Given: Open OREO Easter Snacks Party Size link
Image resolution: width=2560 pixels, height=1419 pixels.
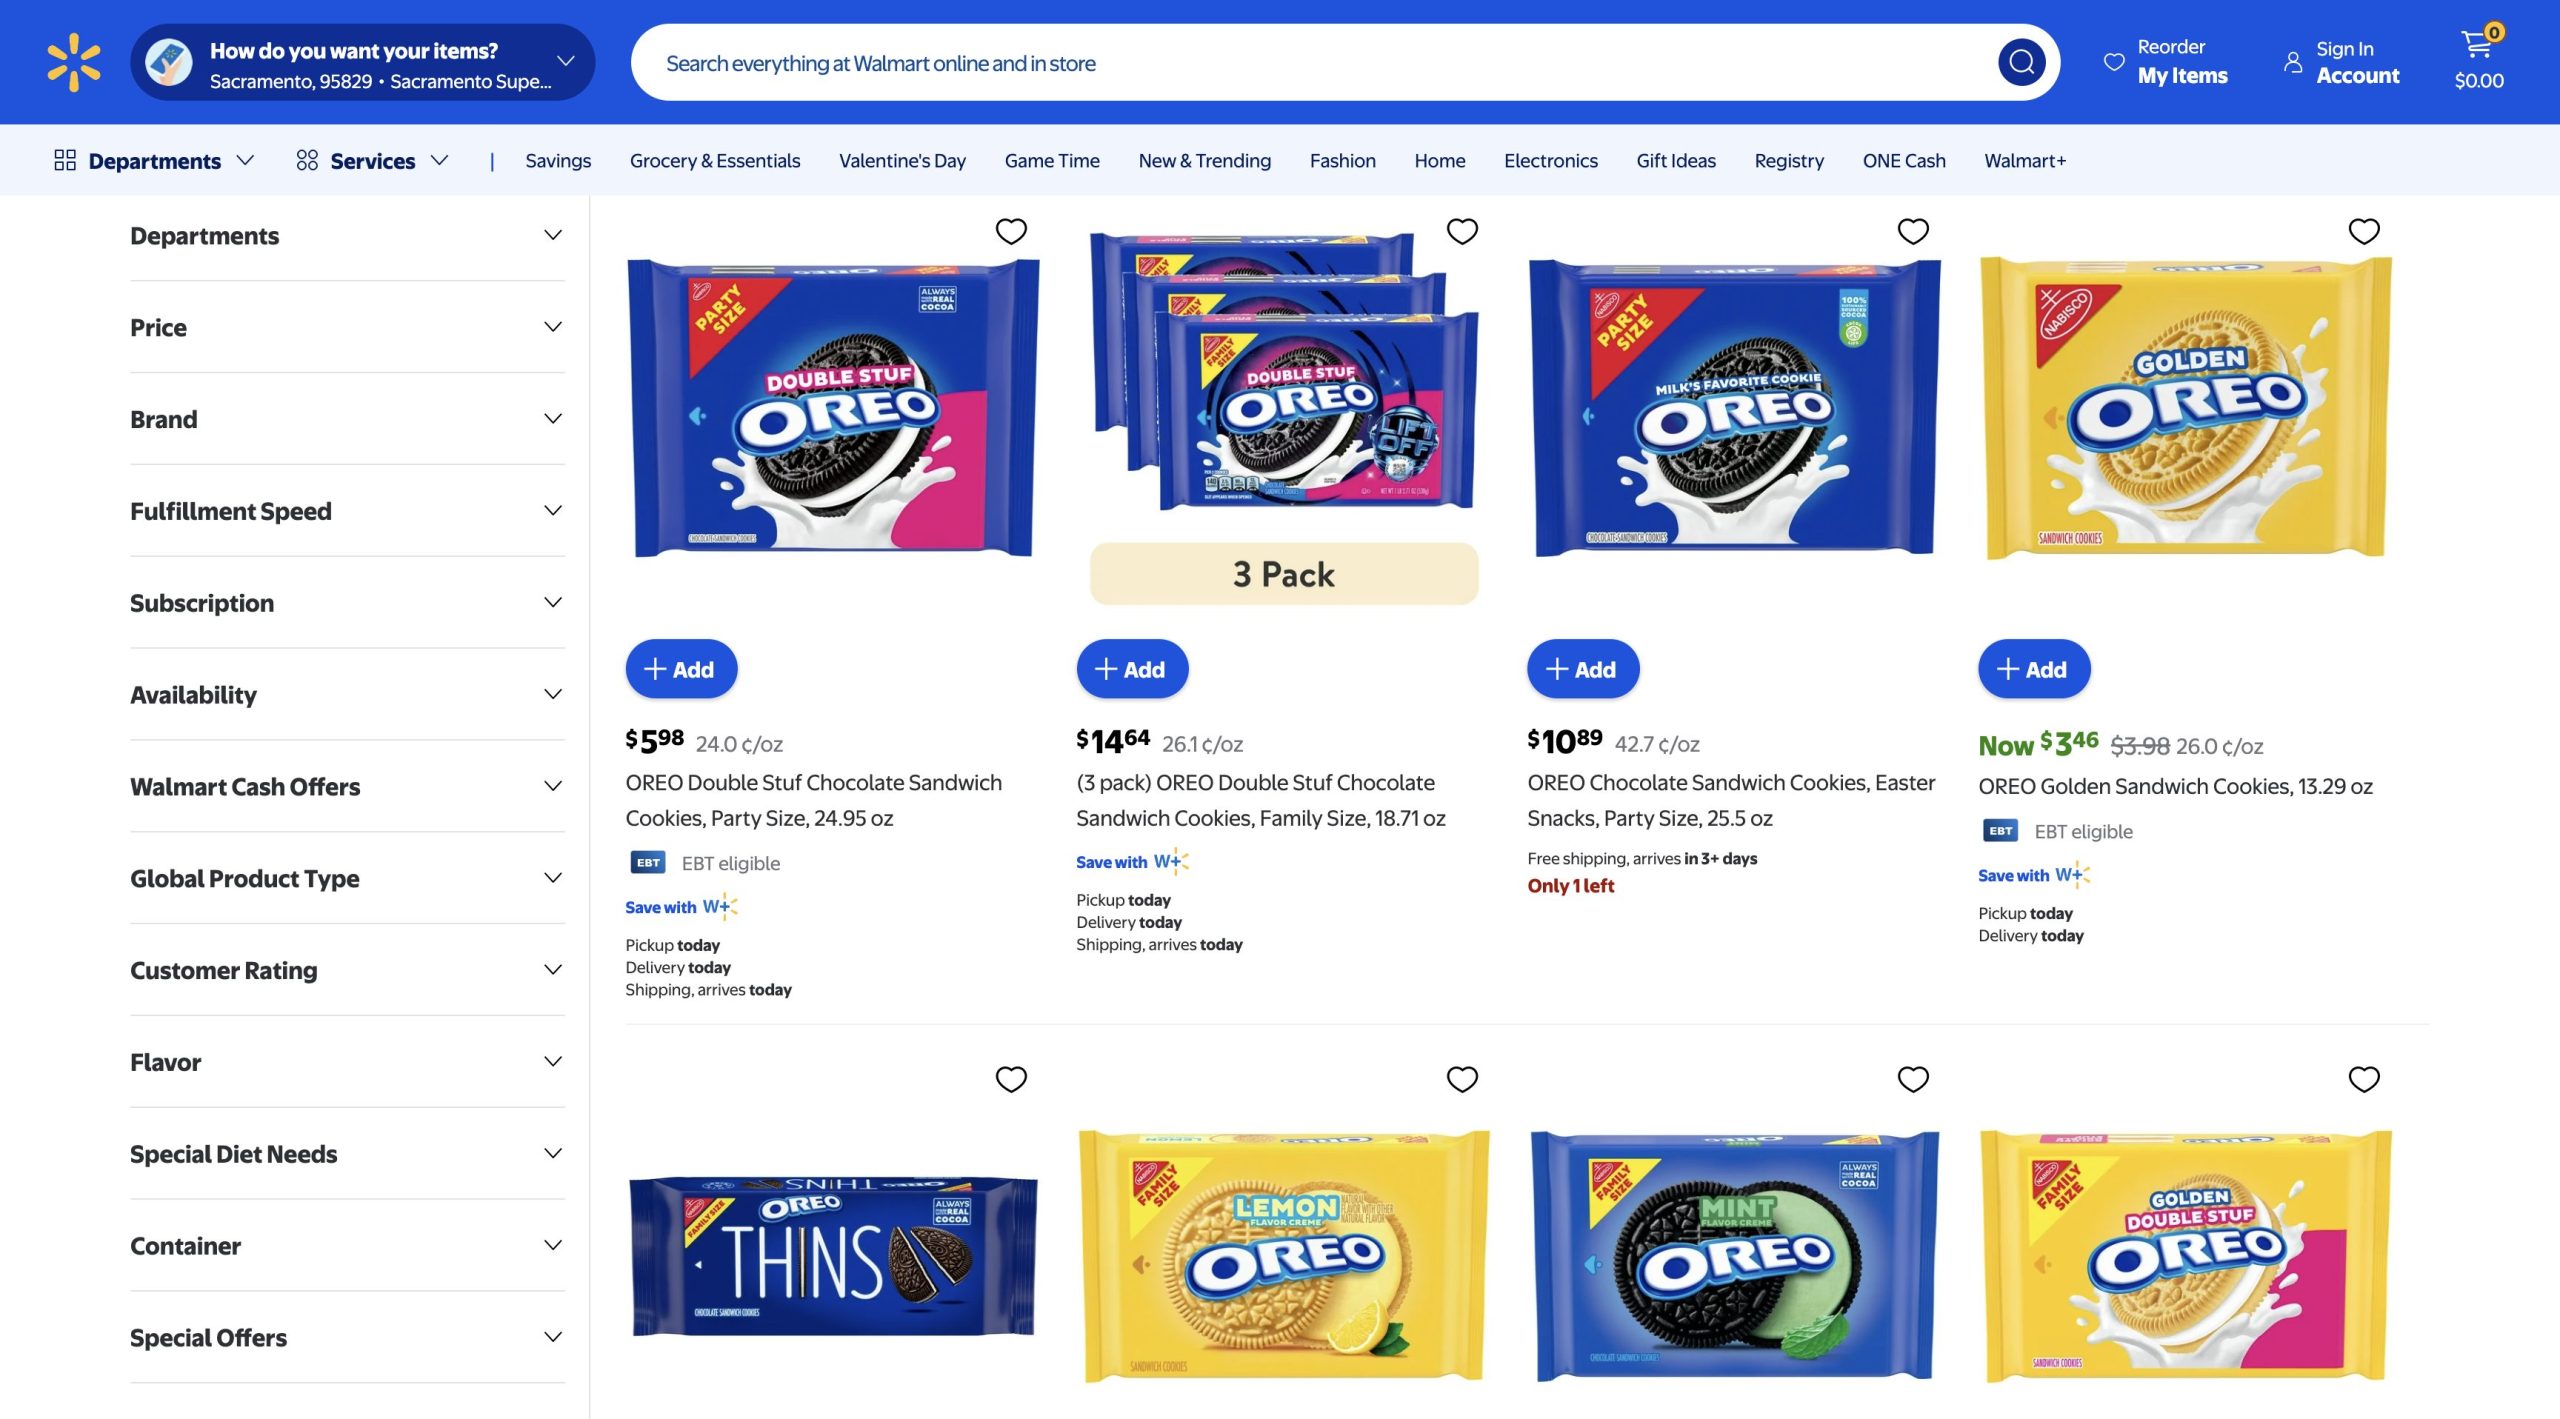Looking at the screenshot, I should tap(1730, 800).
